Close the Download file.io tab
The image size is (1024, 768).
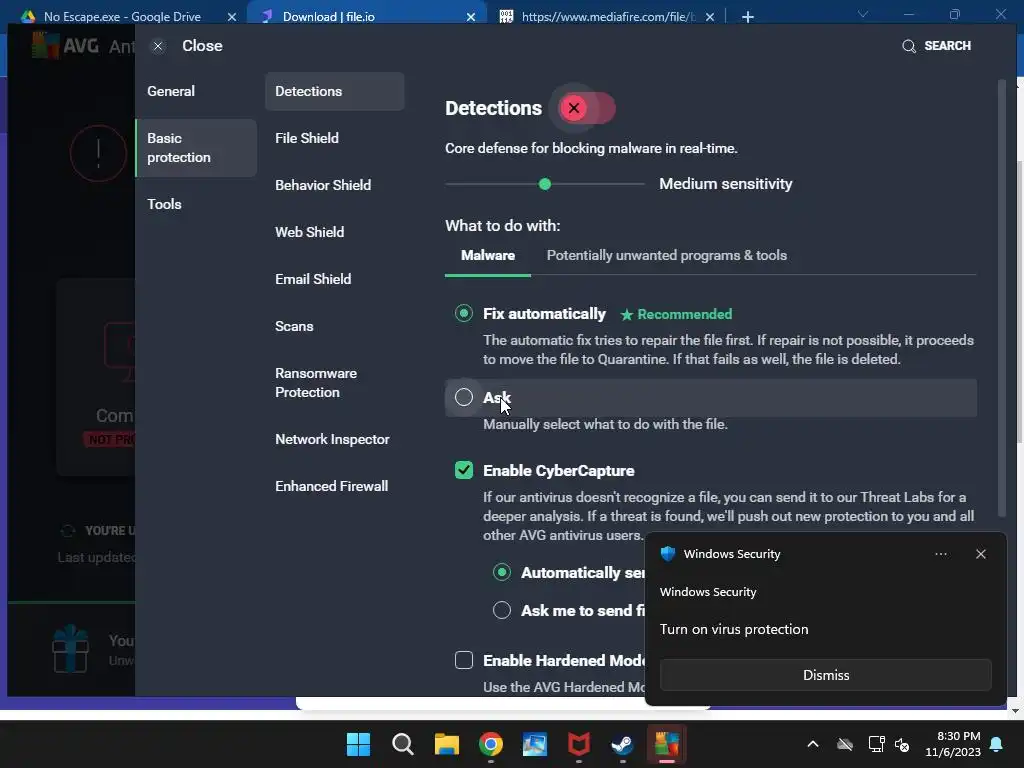tap(470, 17)
